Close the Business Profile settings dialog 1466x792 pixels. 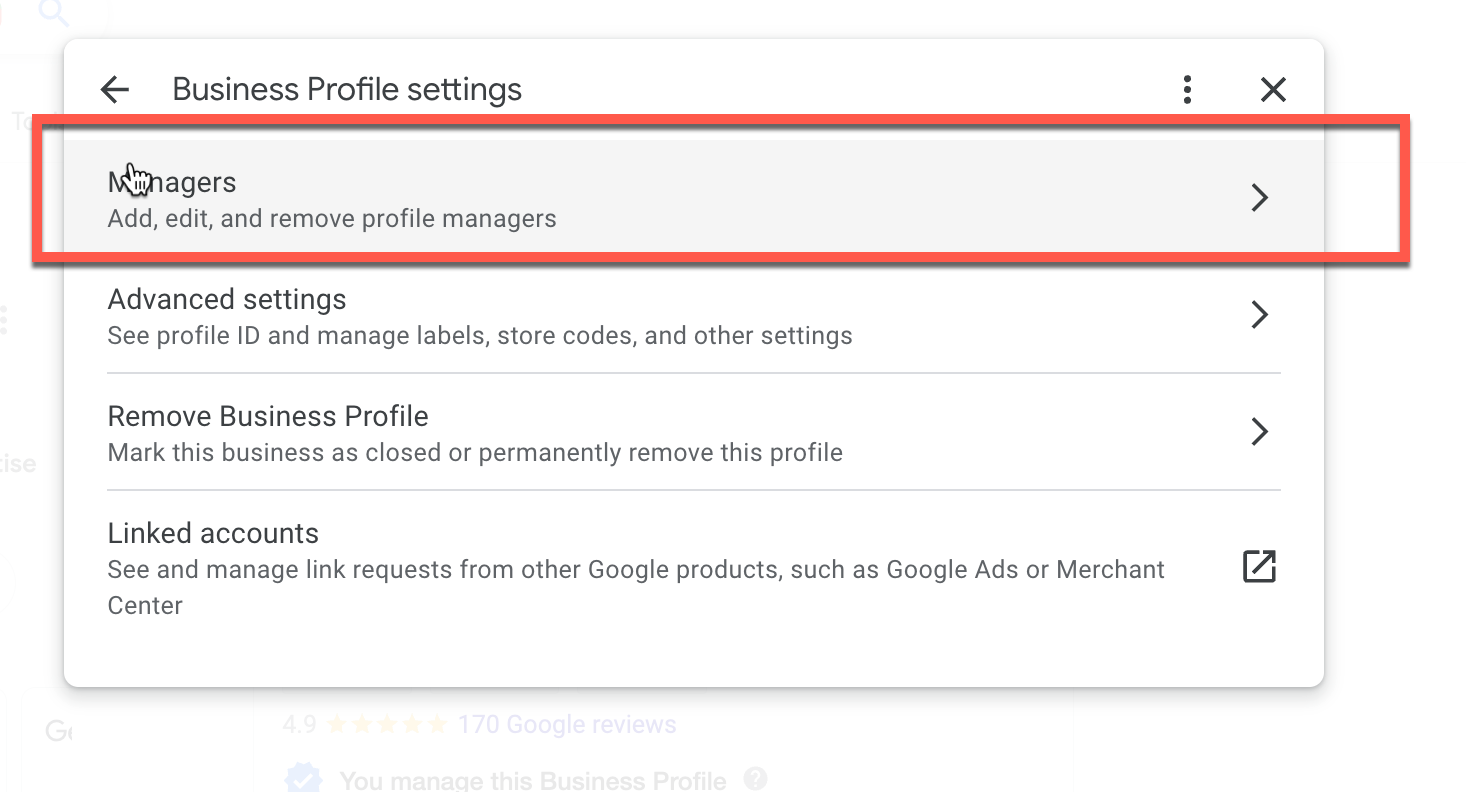(1272, 90)
